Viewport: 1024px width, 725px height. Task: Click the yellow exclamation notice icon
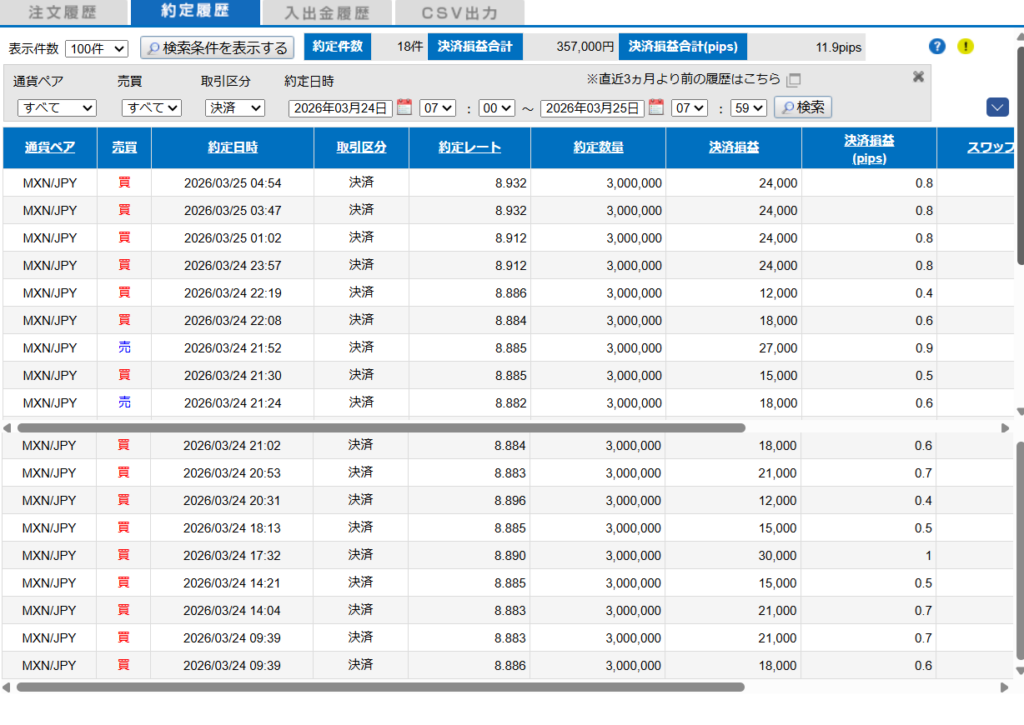[965, 46]
